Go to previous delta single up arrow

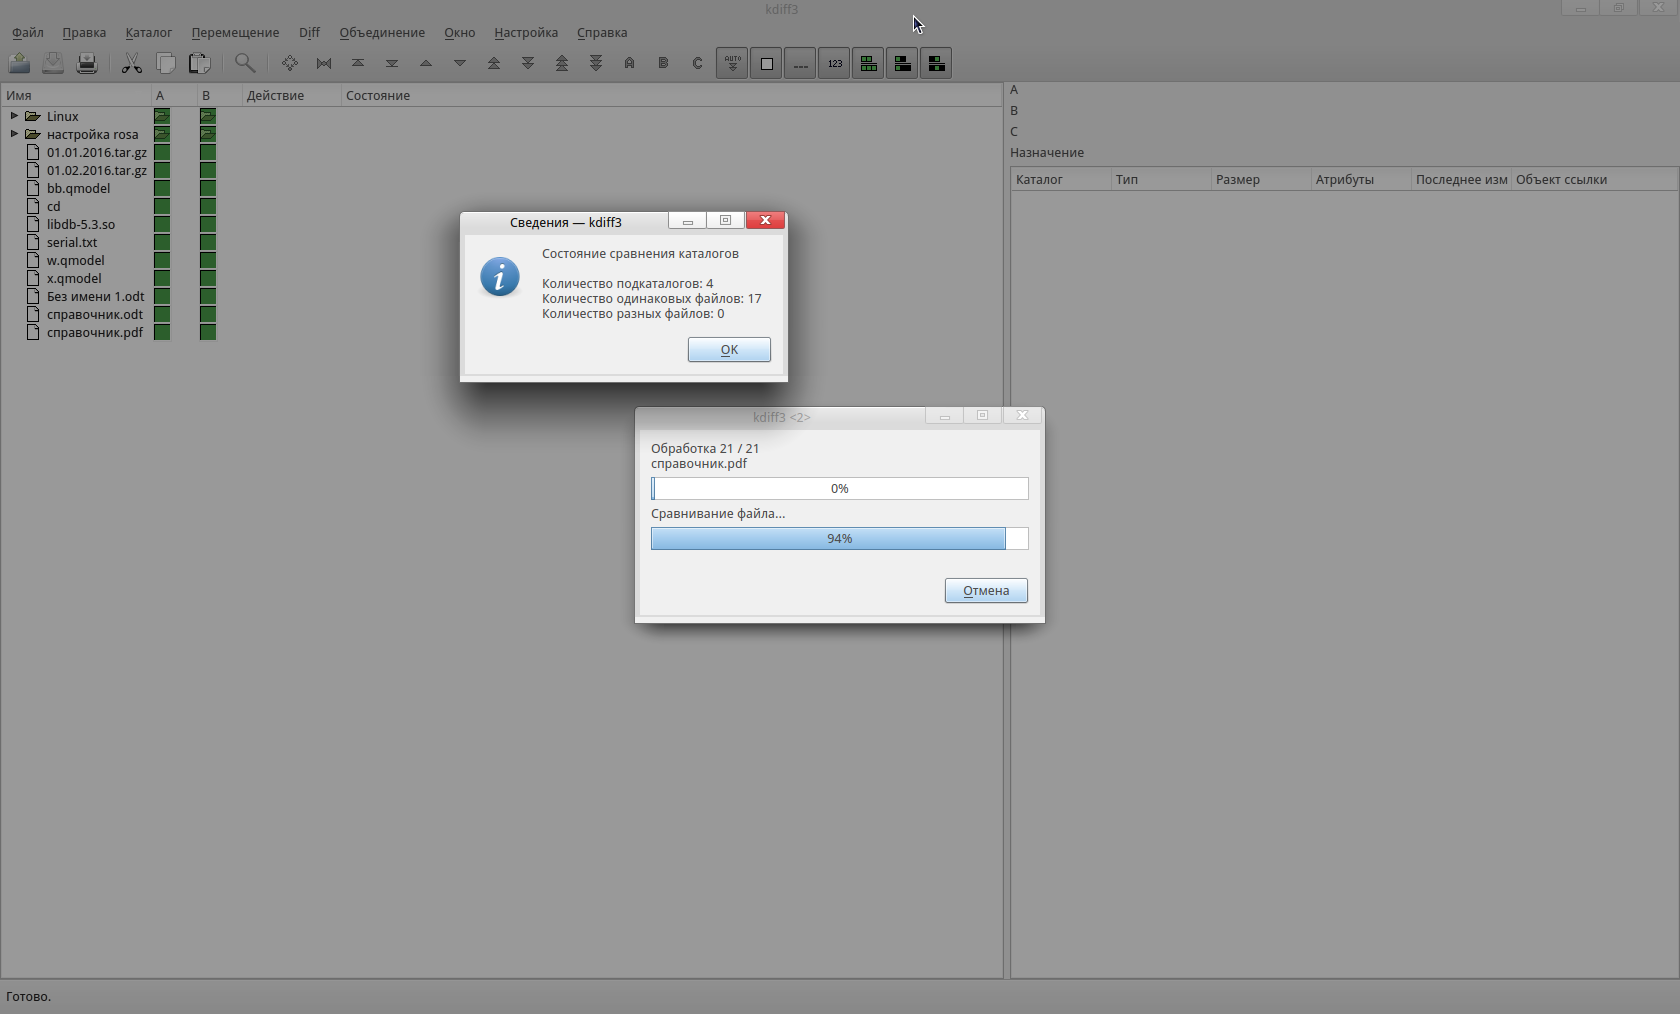point(426,63)
